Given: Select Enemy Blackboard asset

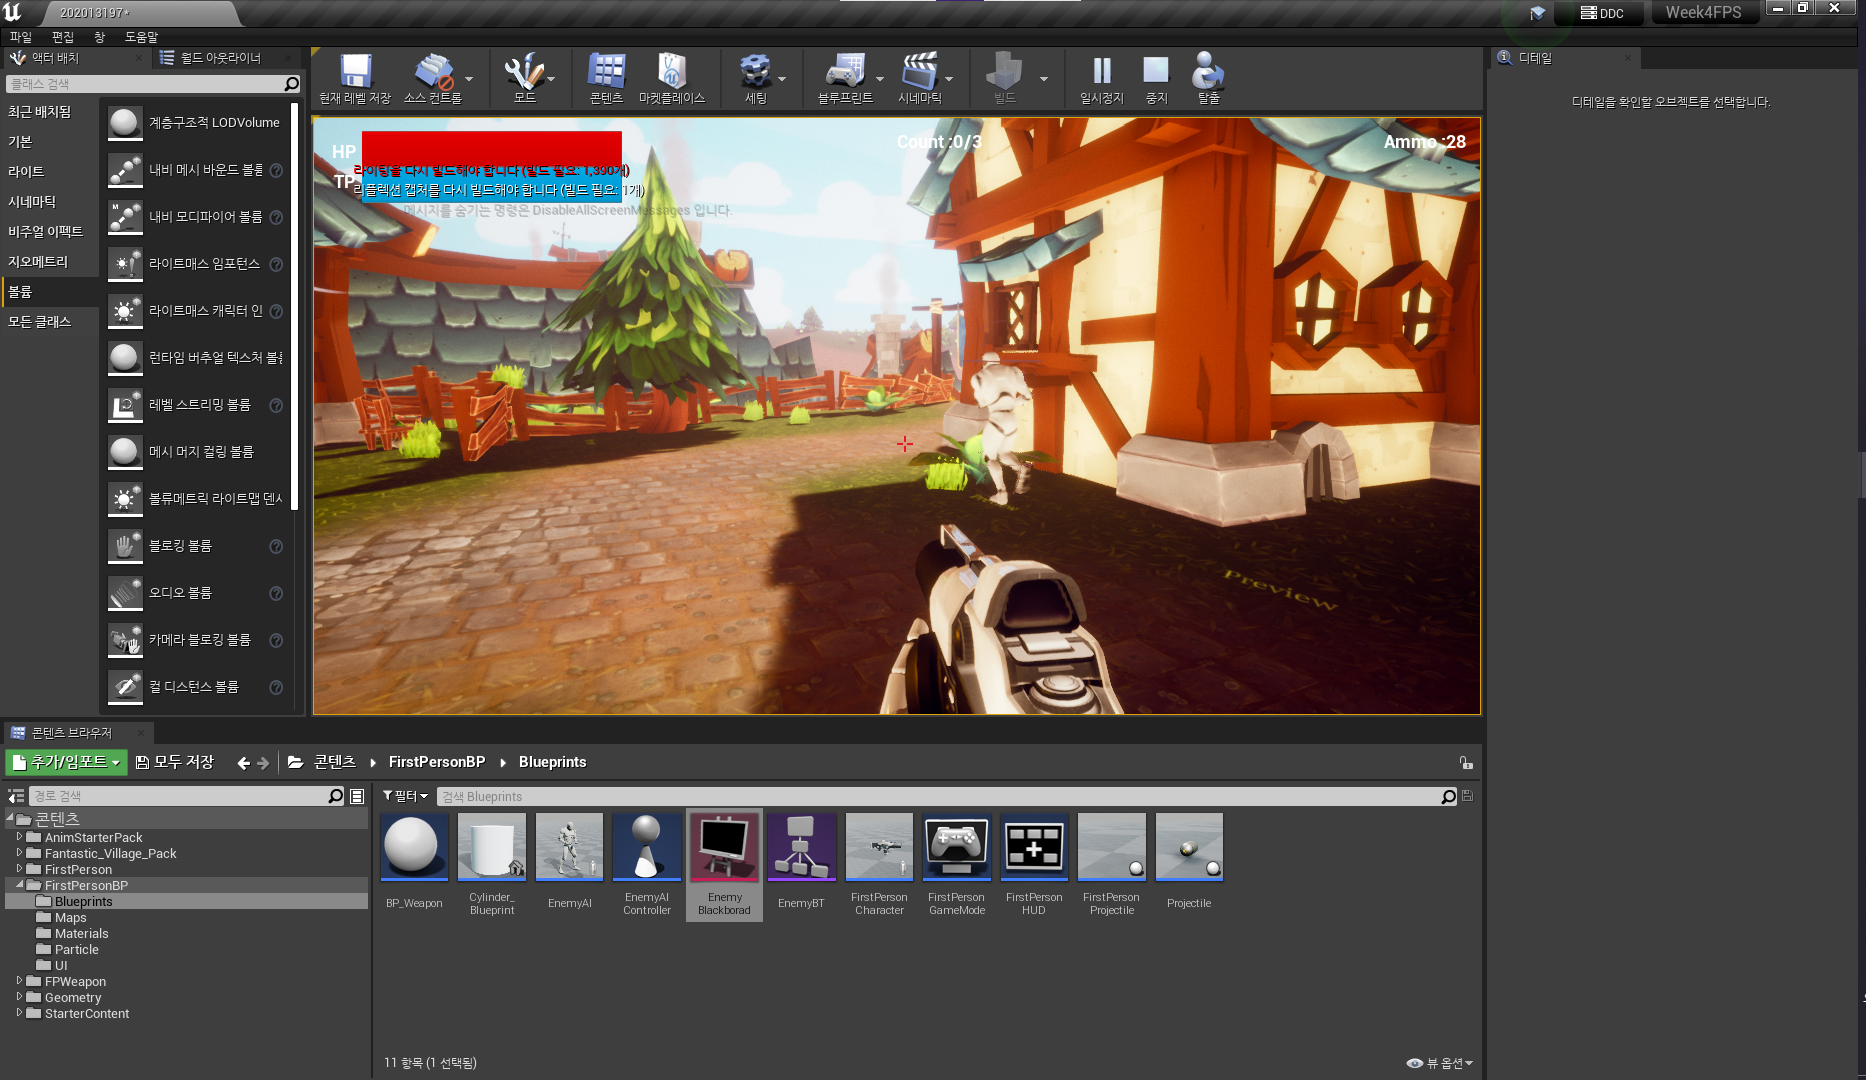Looking at the screenshot, I should pos(724,863).
